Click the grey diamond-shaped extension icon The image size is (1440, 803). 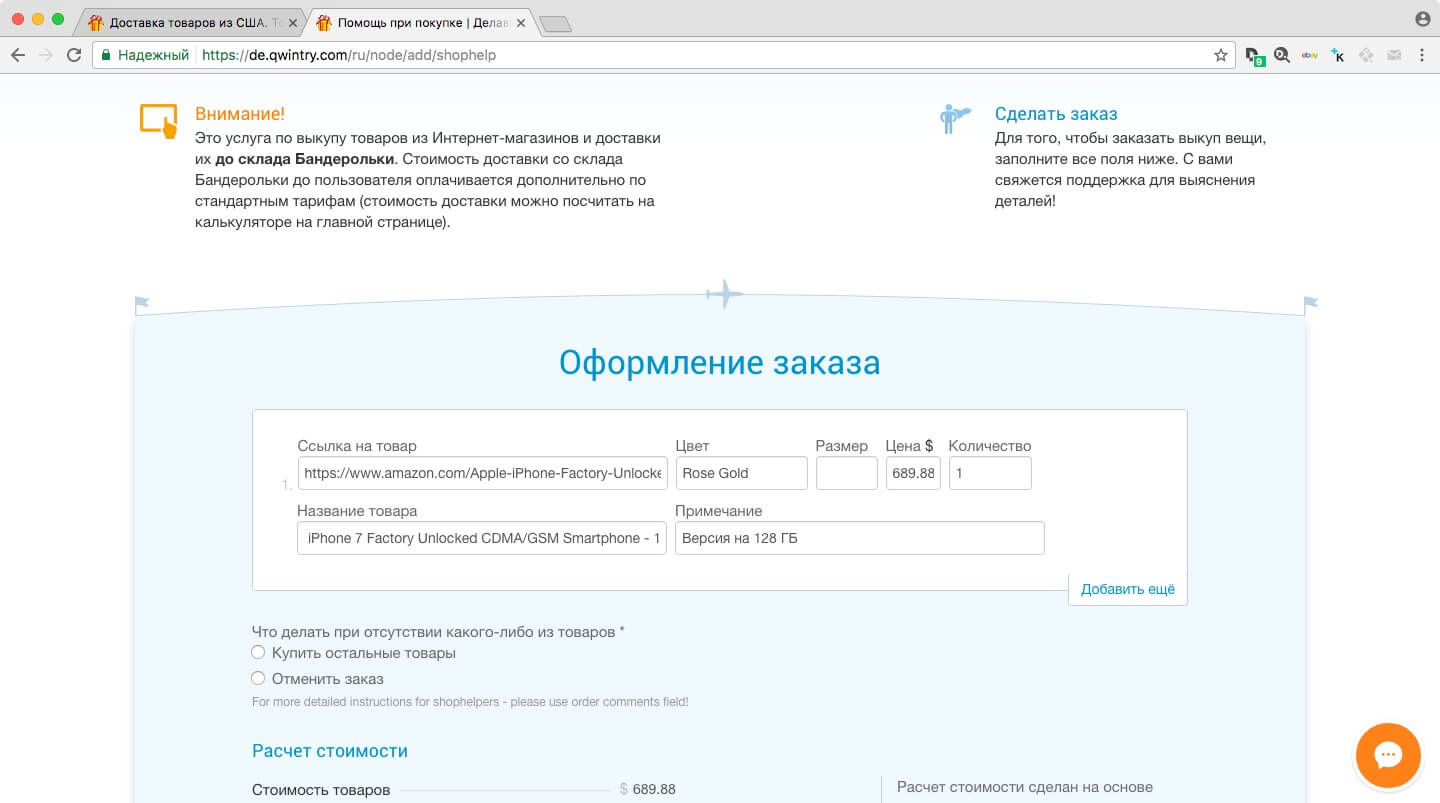[x=1366, y=56]
